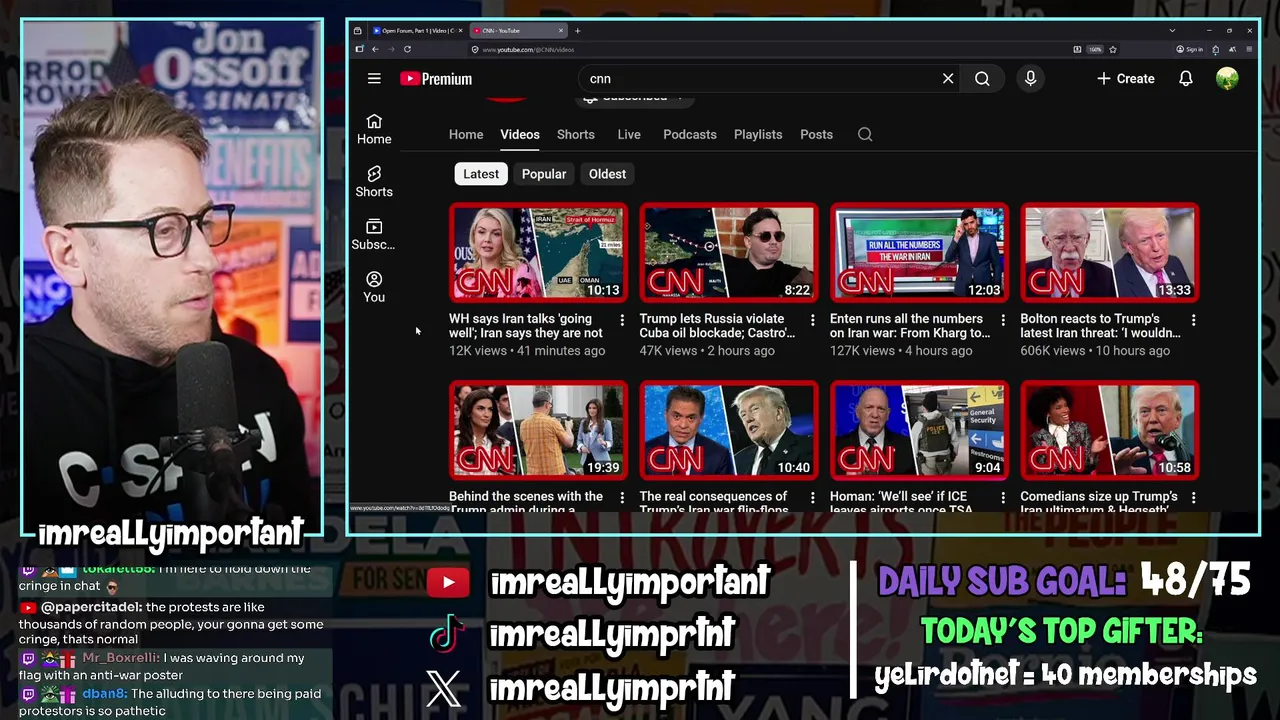
Task: Select the Oldest sort chip
Action: coord(607,174)
